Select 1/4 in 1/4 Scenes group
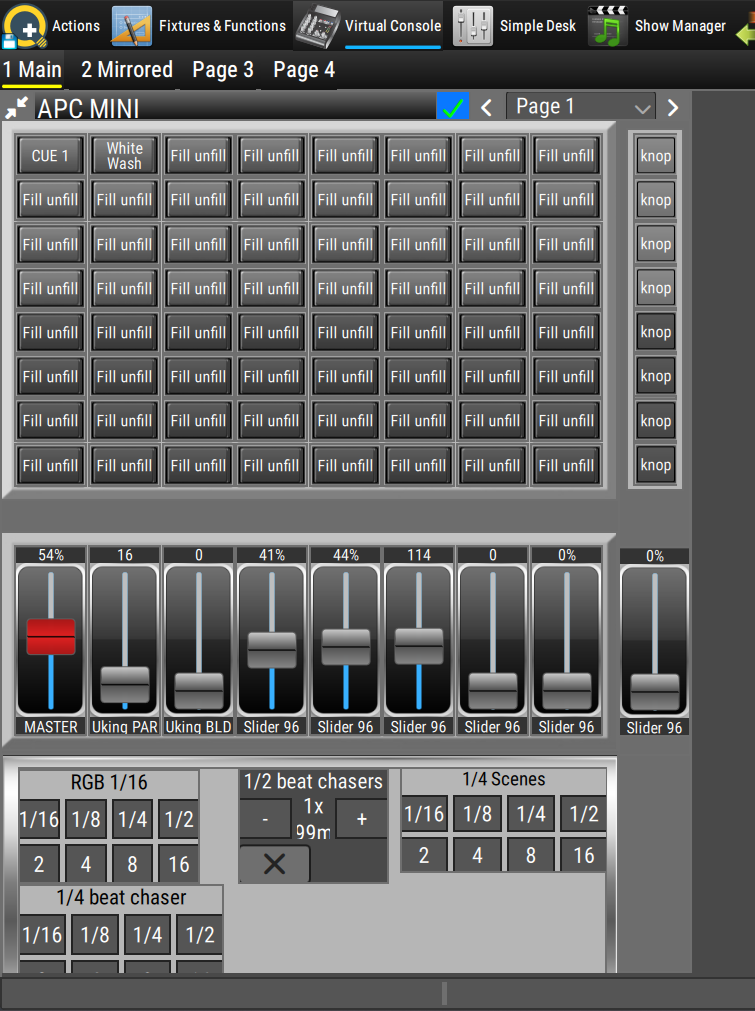The width and height of the screenshot is (755, 1011). click(531, 814)
